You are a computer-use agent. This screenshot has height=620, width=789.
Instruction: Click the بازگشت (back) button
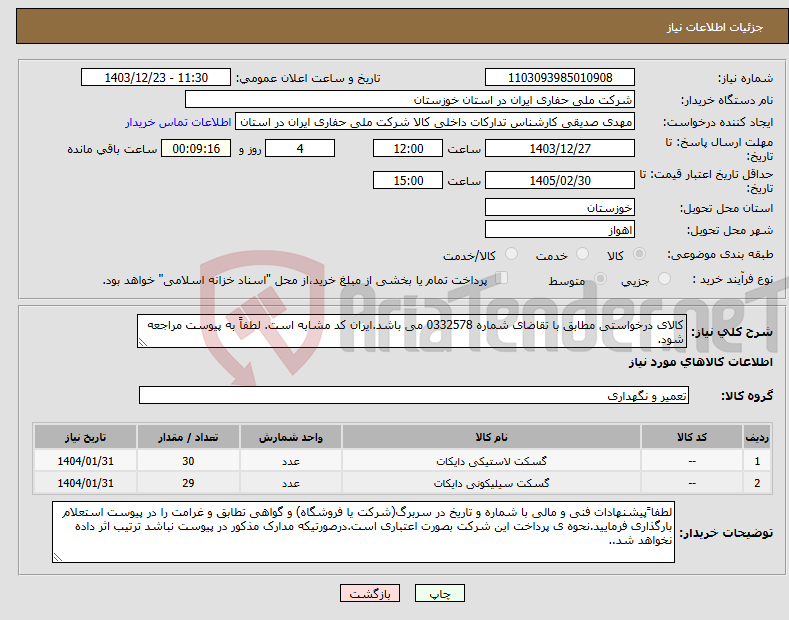(370, 593)
